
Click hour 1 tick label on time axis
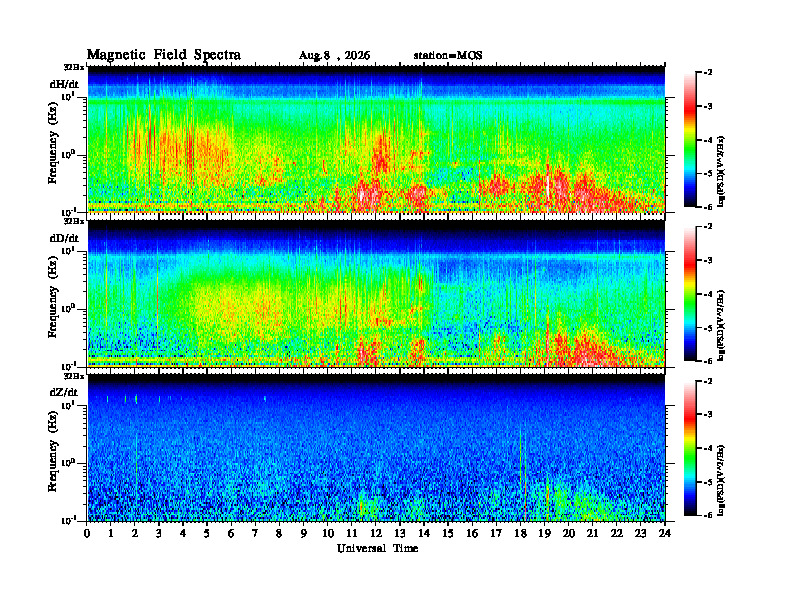click(x=111, y=534)
